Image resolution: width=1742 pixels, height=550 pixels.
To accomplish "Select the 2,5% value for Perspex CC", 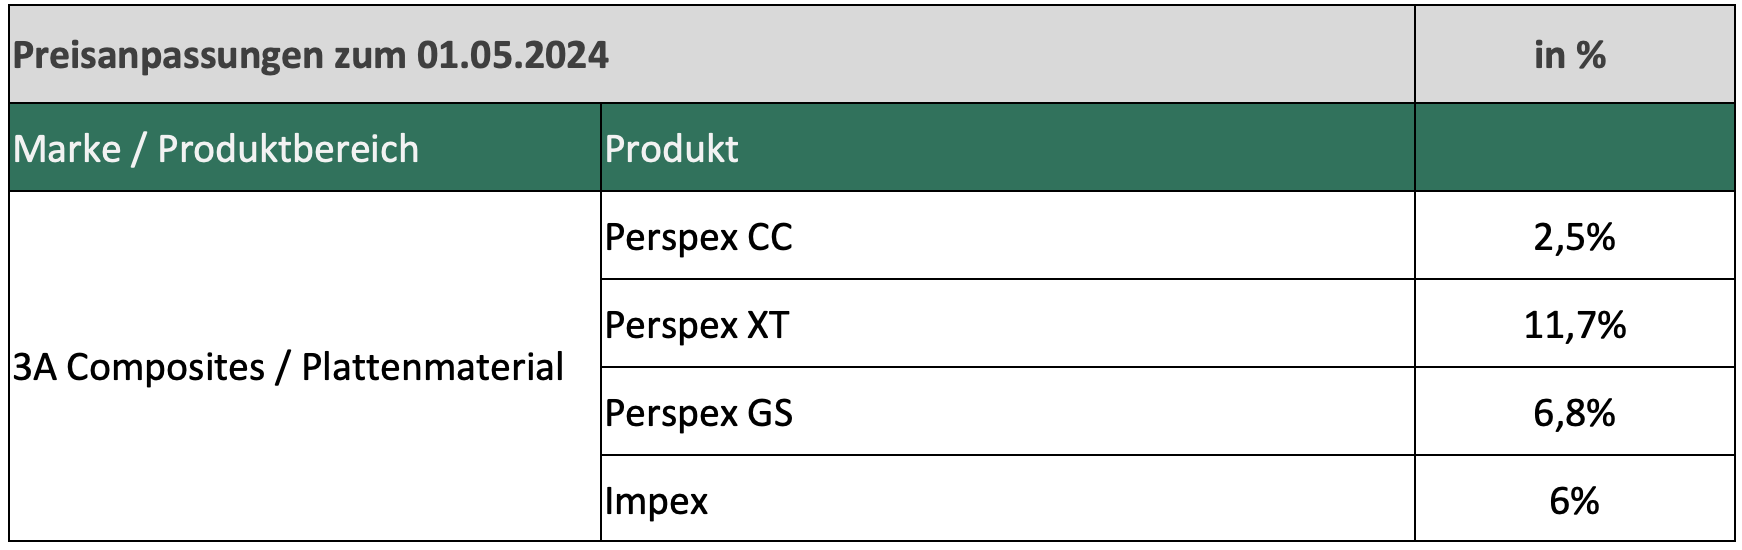I will pos(1574,237).
